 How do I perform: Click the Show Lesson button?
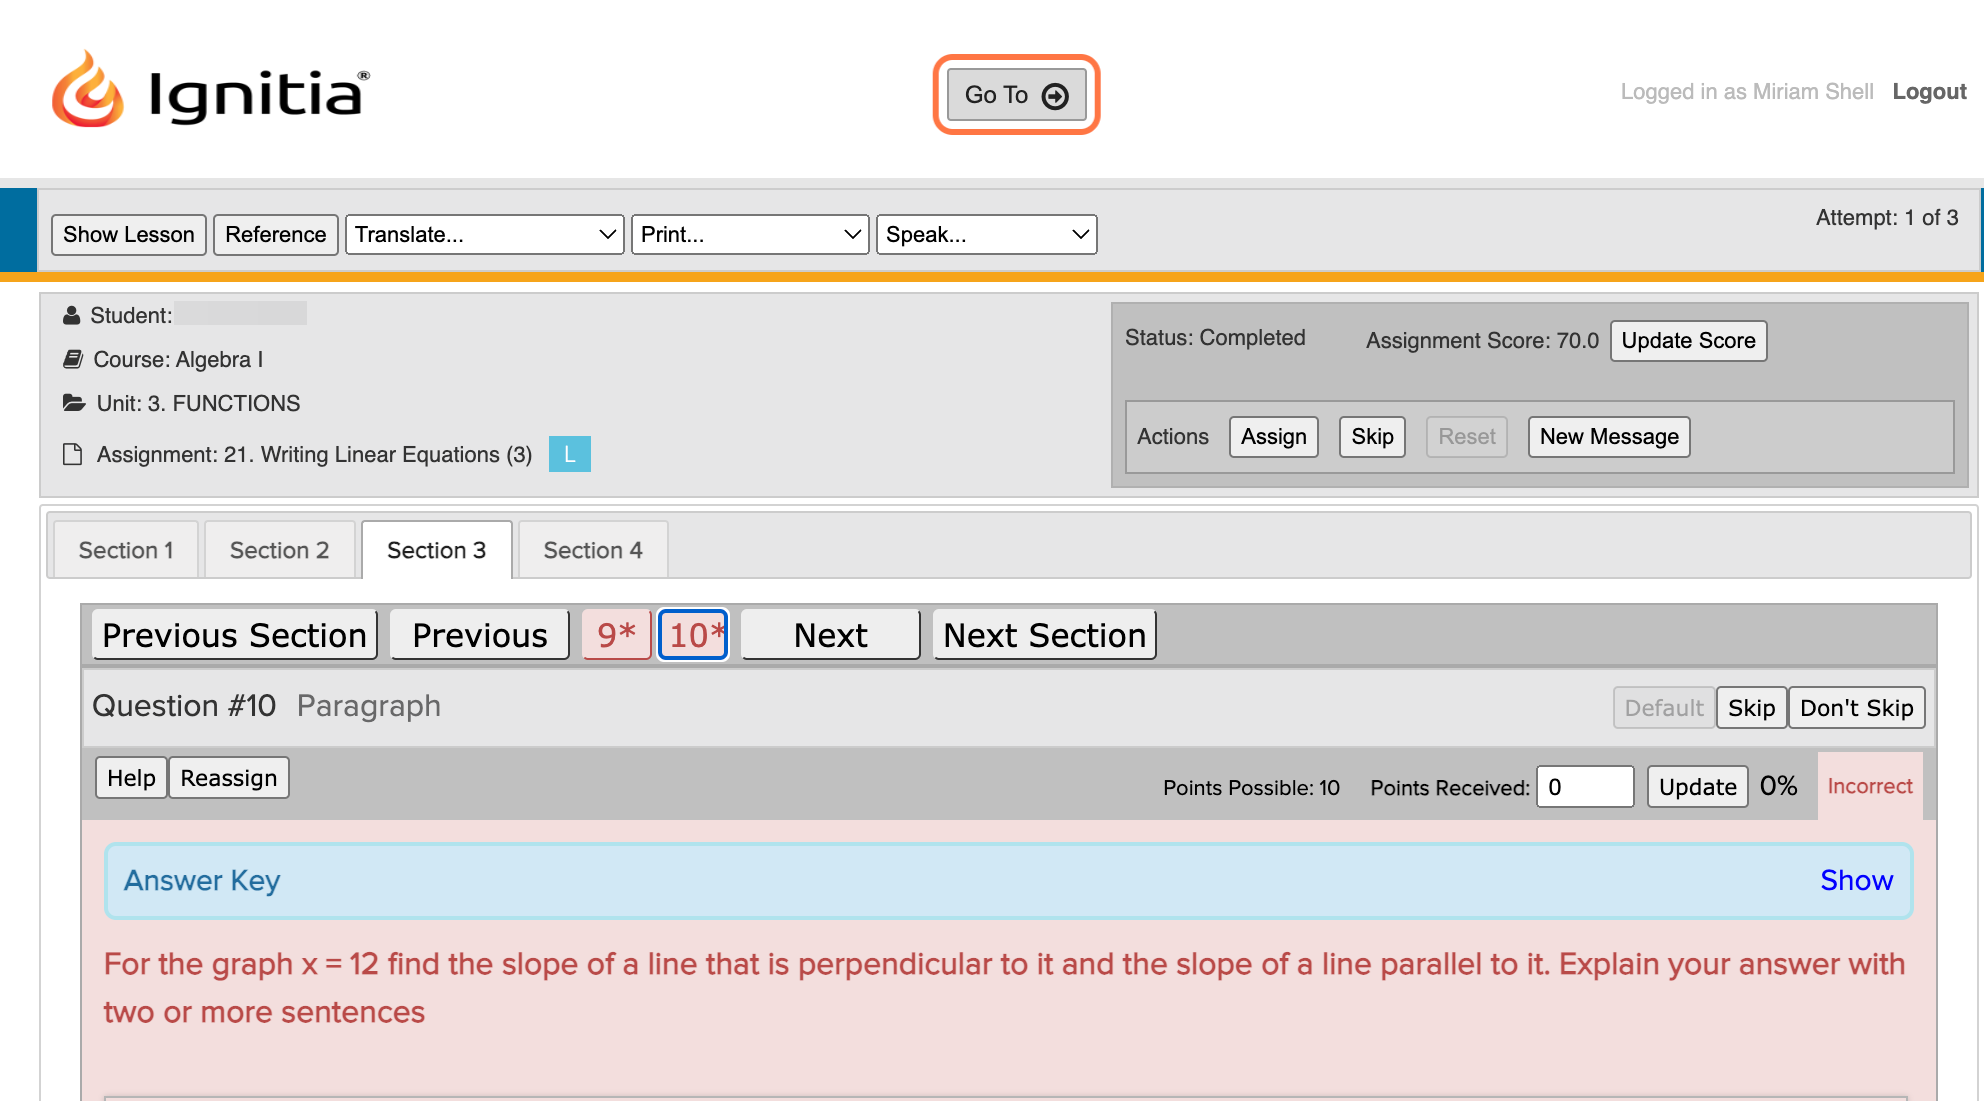[129, 235]
